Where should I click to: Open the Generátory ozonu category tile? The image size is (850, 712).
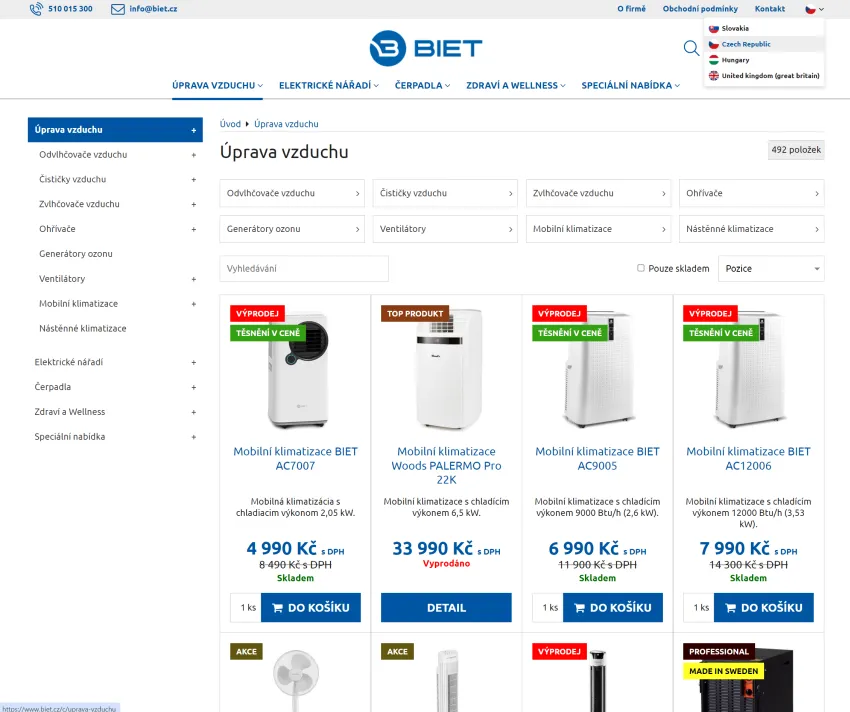click(x=292, y=229)
